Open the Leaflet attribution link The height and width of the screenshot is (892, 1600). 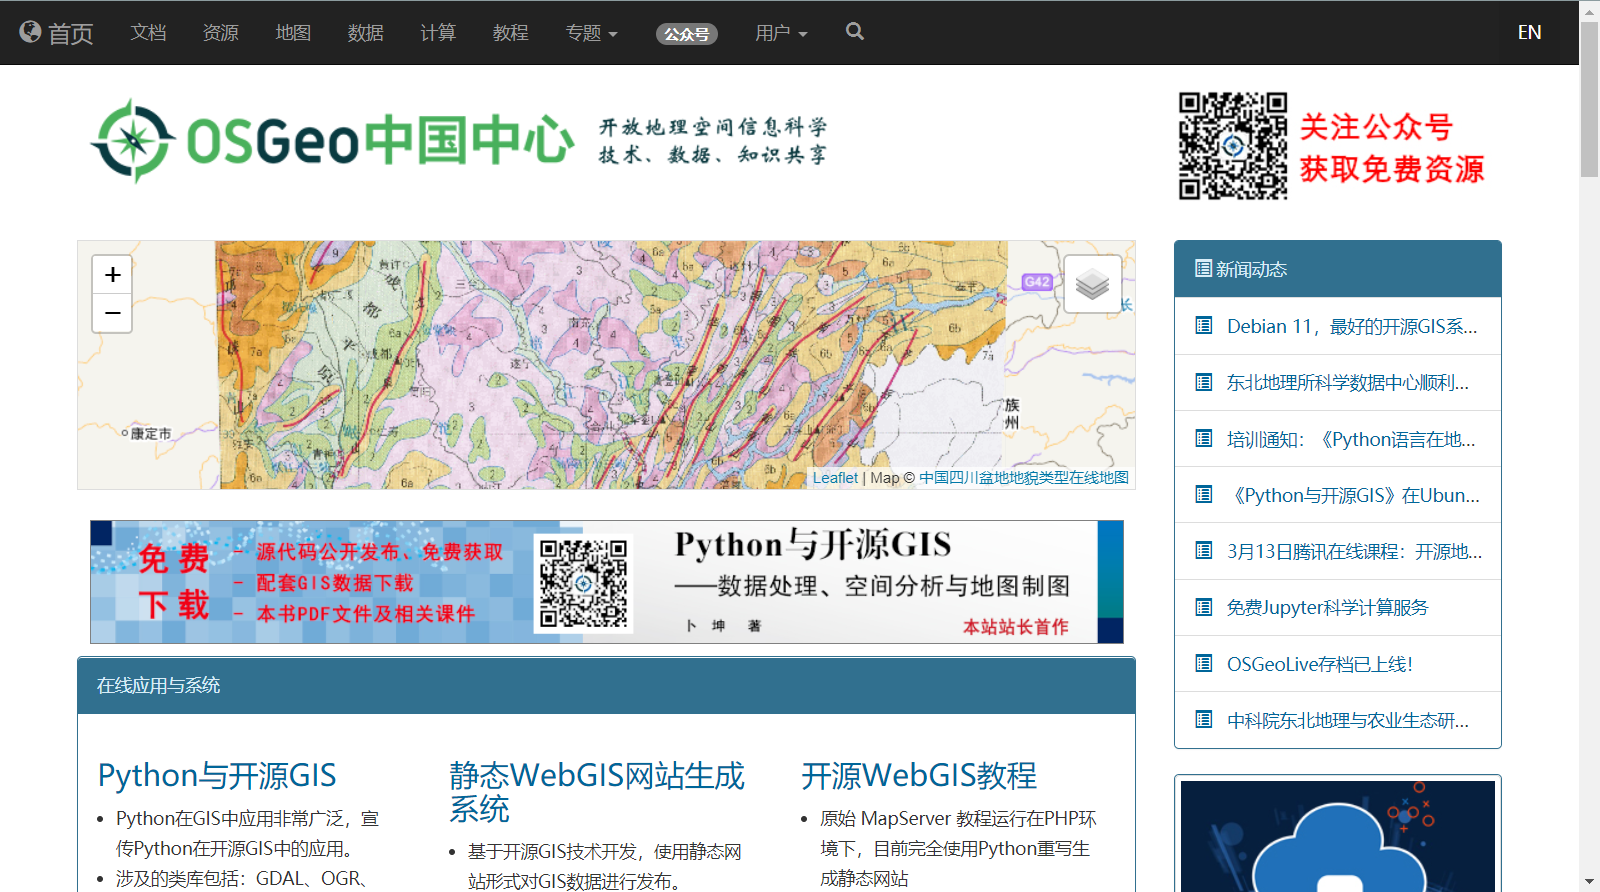click(x=835, y=478)
